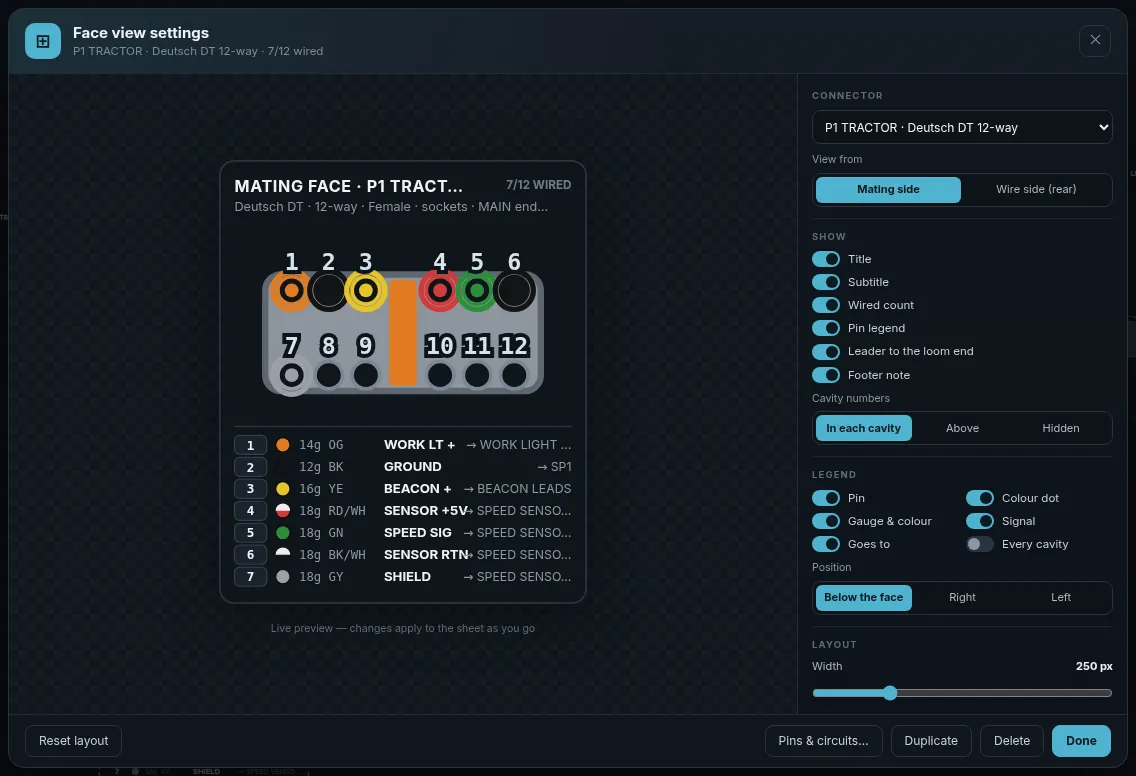Click grey cavity 7 on connector face
The height and width of the screenshot is (776, 1136).
(x=291, y=375)
